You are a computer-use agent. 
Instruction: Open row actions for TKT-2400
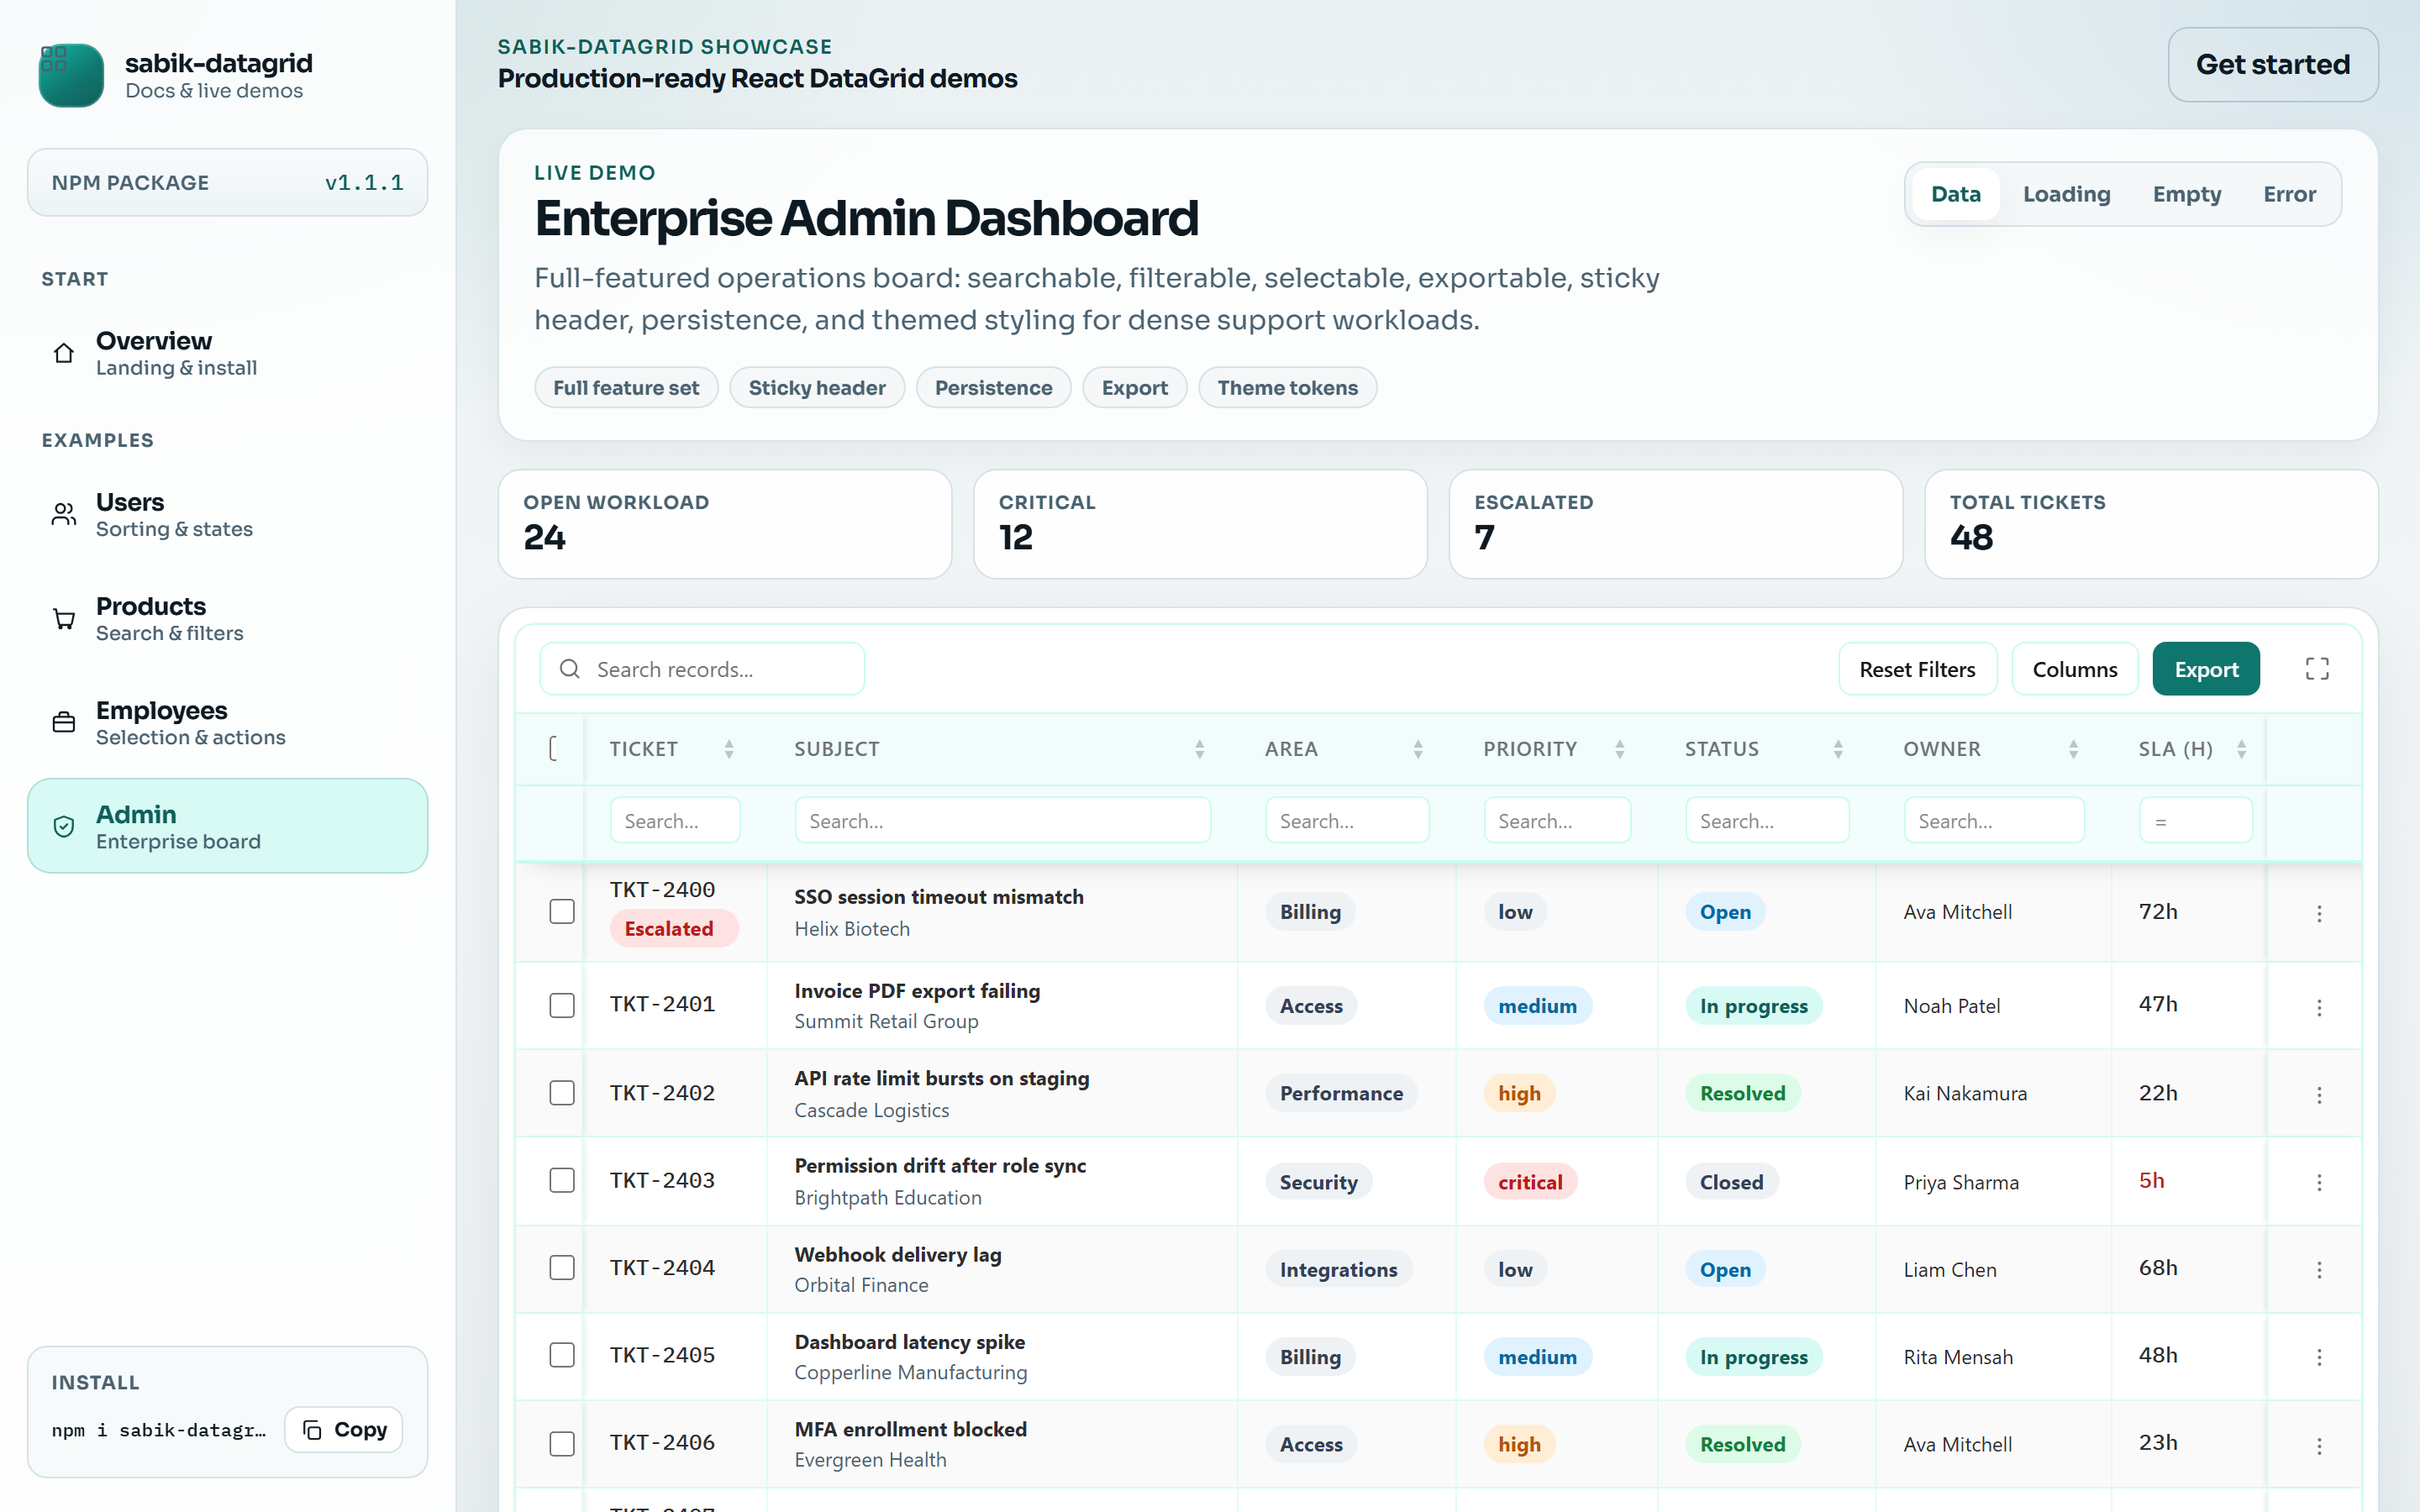[x=2319, y=913]
